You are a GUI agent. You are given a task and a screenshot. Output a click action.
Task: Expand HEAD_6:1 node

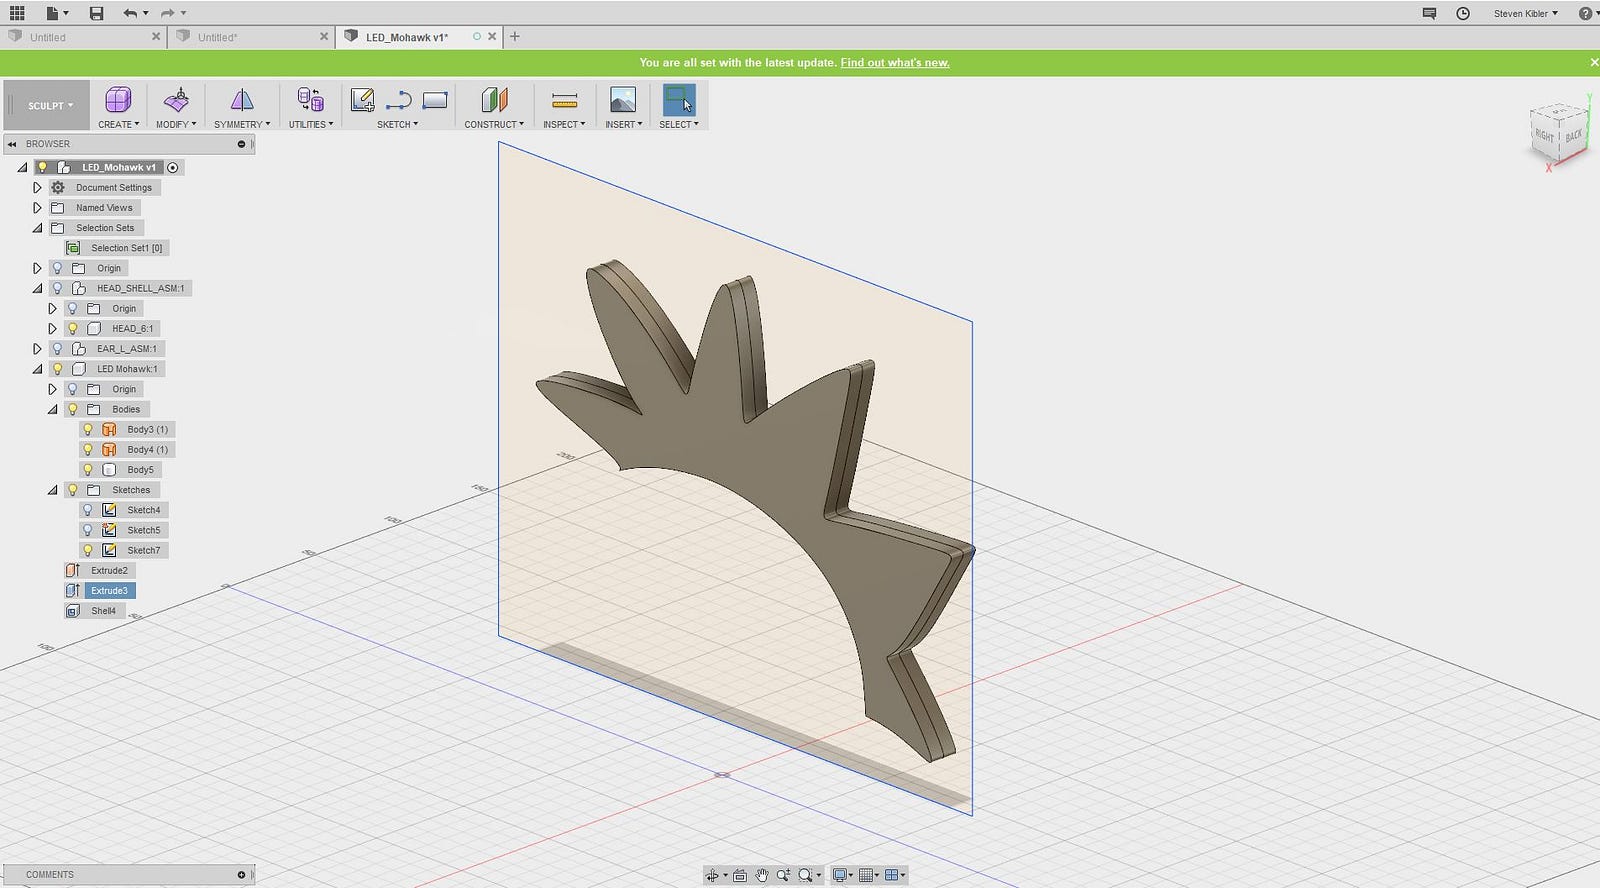coord(52,328)
